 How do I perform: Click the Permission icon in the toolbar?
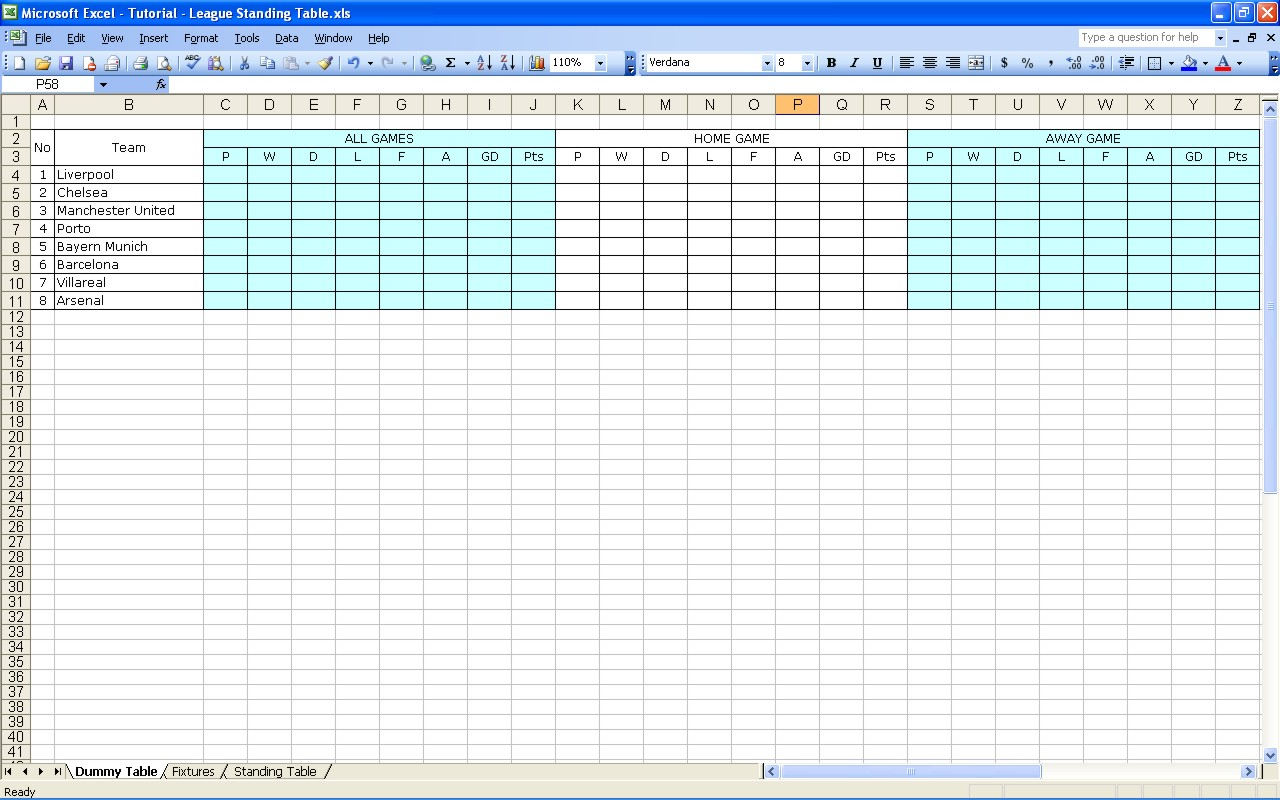[89, 63]
